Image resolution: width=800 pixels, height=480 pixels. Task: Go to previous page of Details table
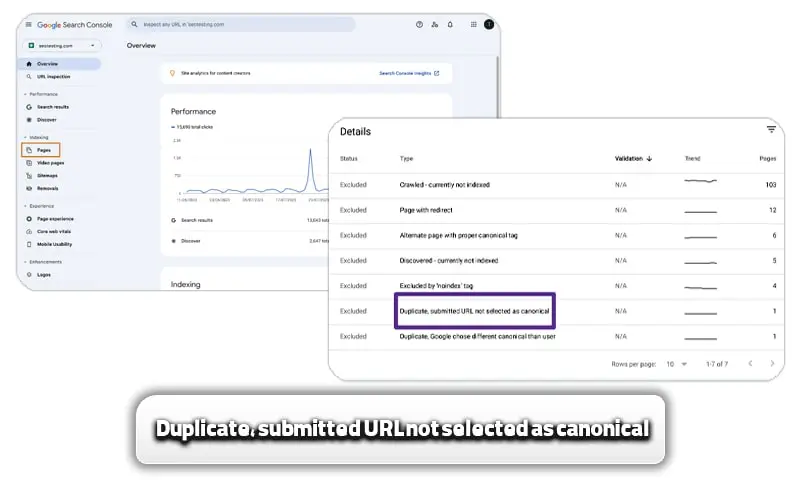[x=750, y=363]
